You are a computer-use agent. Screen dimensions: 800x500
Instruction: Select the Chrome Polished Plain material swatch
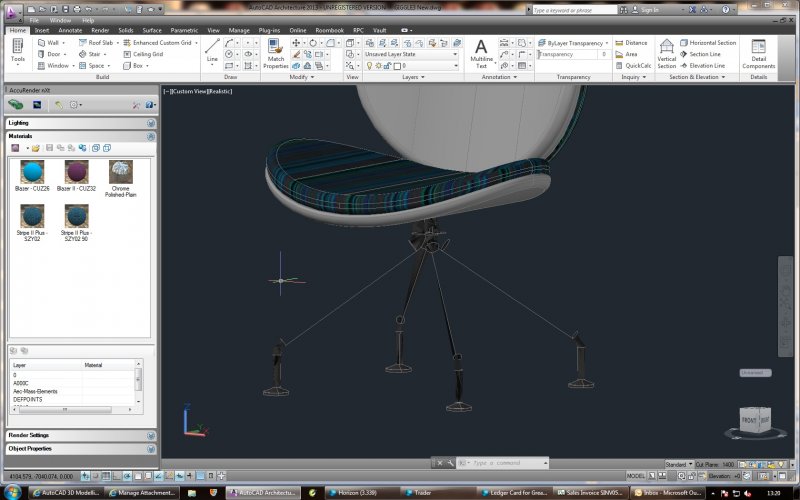pyautogui.click(x=121, y=172)
